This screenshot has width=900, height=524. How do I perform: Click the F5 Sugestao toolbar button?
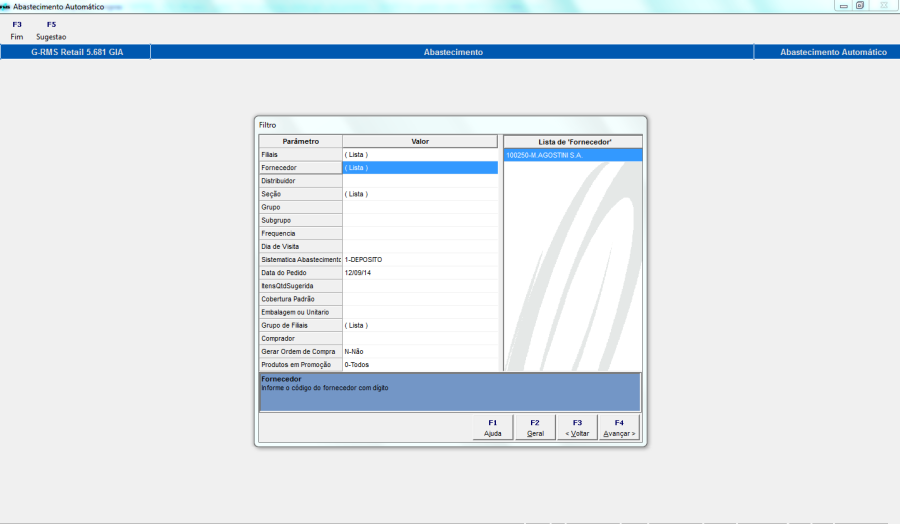(51, 30)
